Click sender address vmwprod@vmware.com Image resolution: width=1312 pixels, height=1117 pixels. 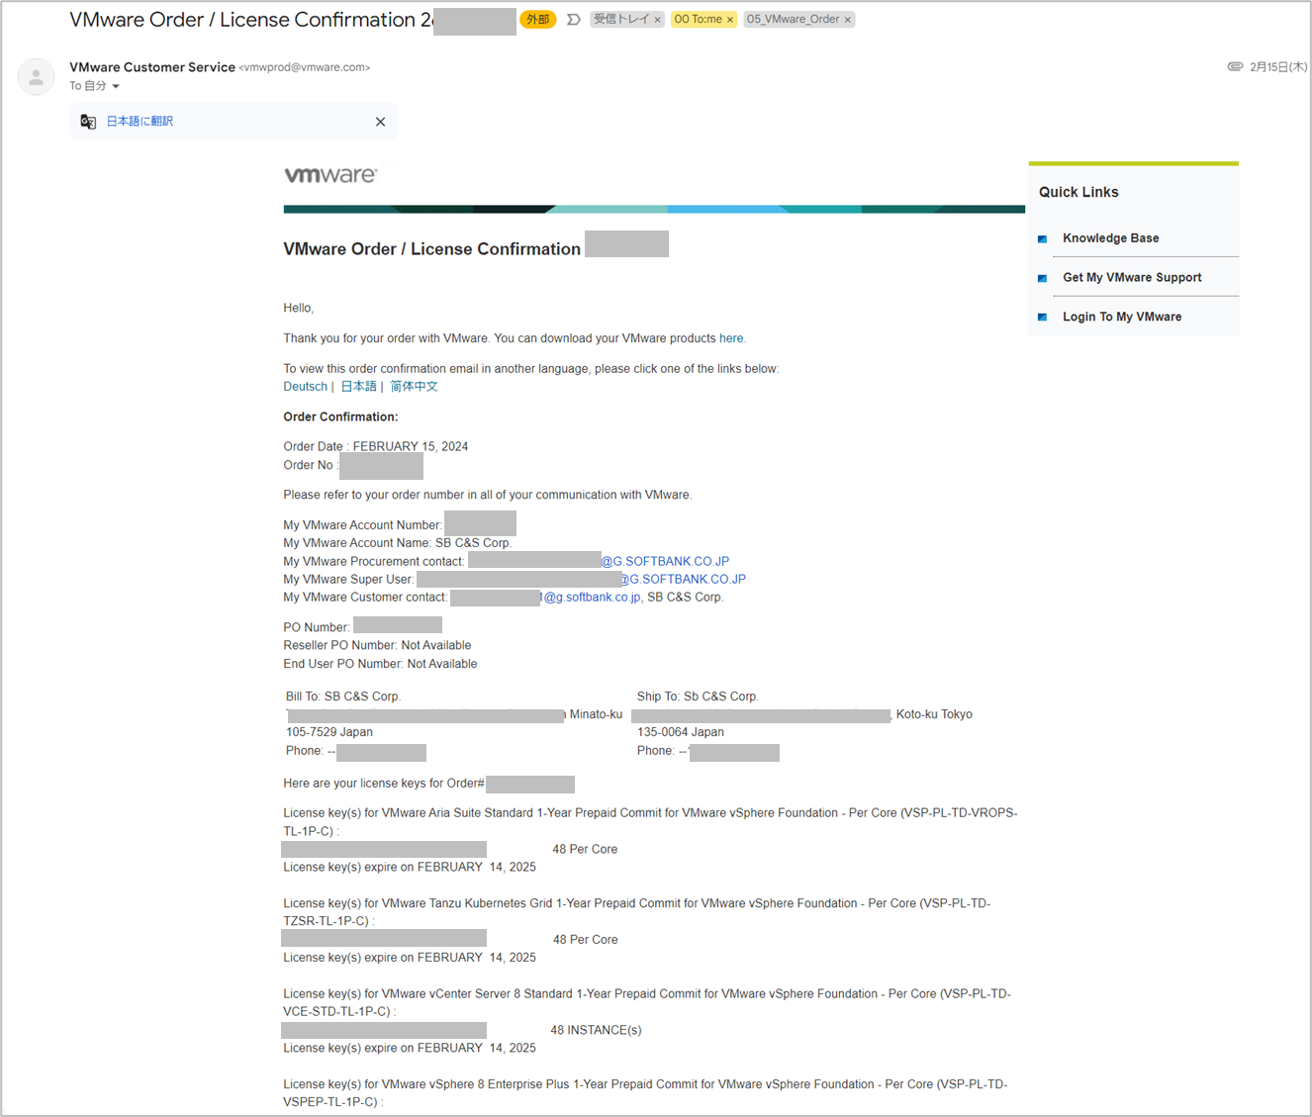point(305,68)
